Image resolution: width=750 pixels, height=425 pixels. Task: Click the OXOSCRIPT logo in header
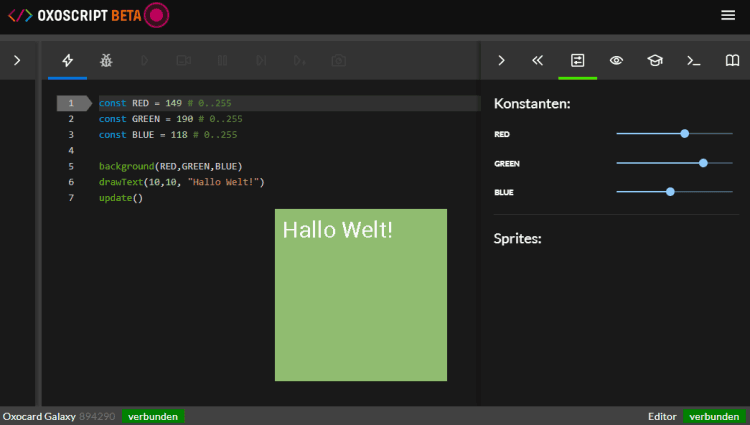[75, 15]
